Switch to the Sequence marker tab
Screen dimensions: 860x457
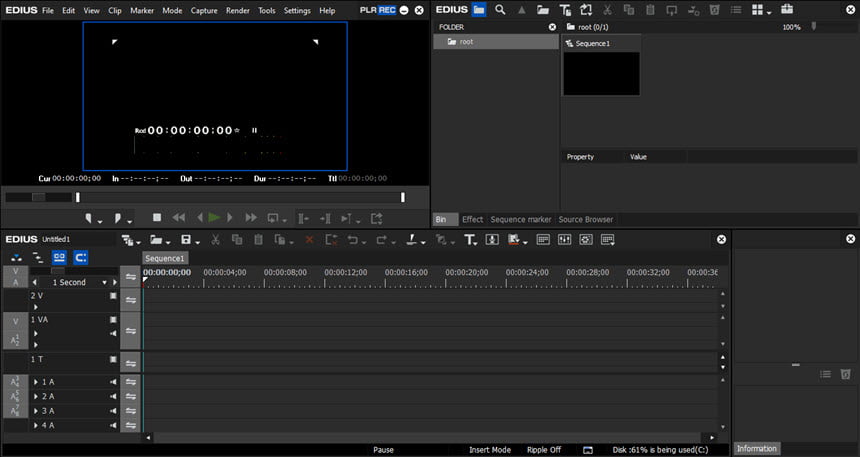tap(520, 219)
